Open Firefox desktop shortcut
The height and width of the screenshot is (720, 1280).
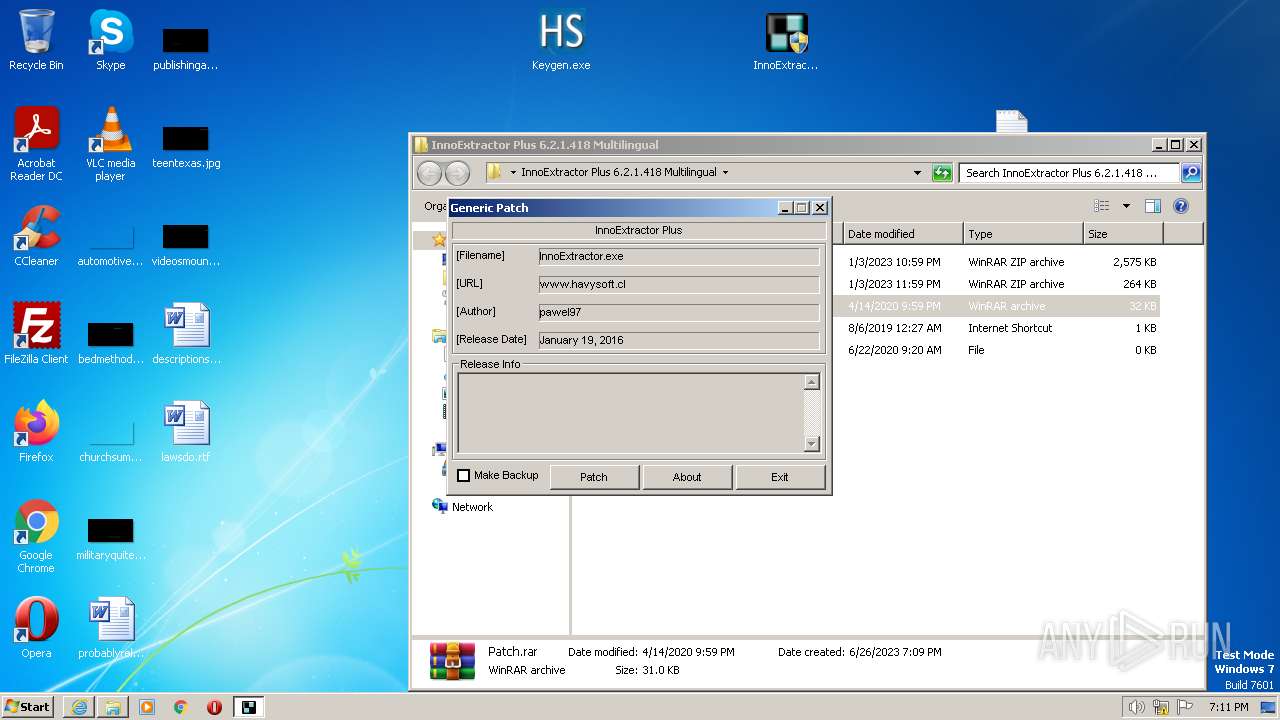(36, 432)
